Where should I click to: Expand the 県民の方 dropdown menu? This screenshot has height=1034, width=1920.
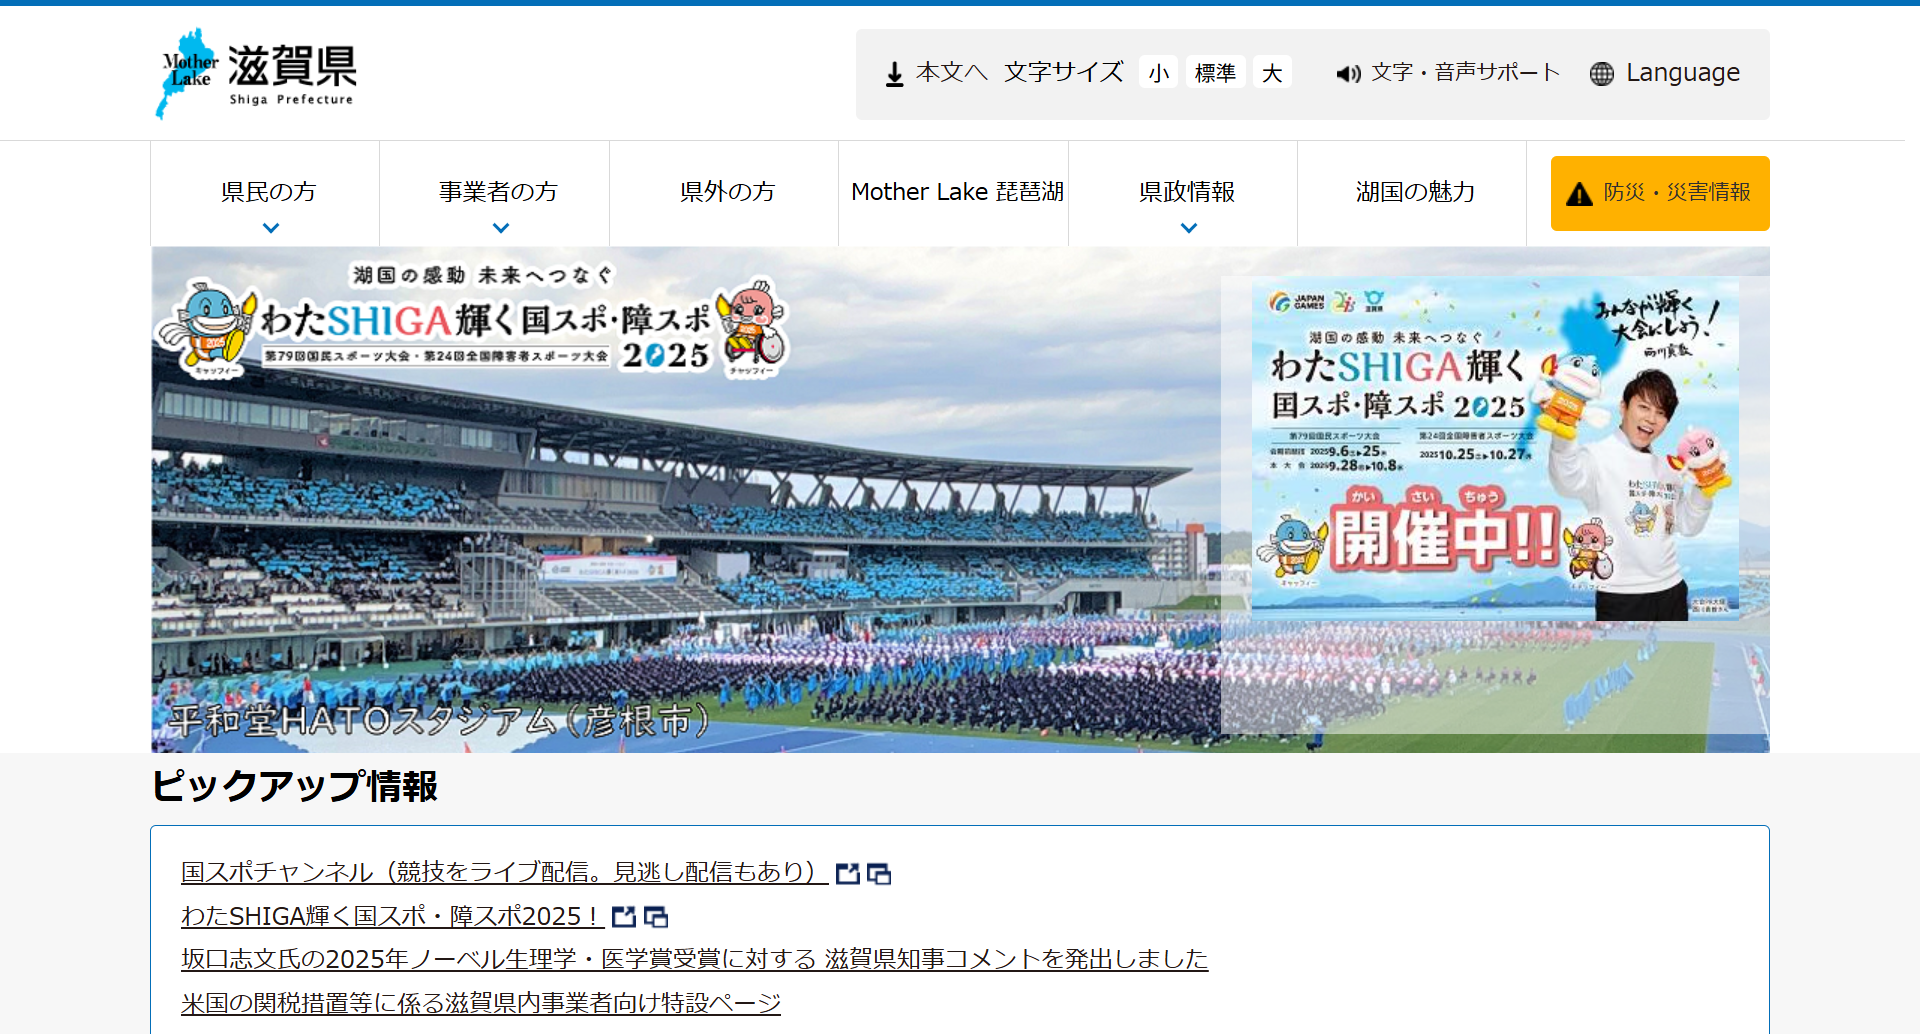[x=269, y=227]
